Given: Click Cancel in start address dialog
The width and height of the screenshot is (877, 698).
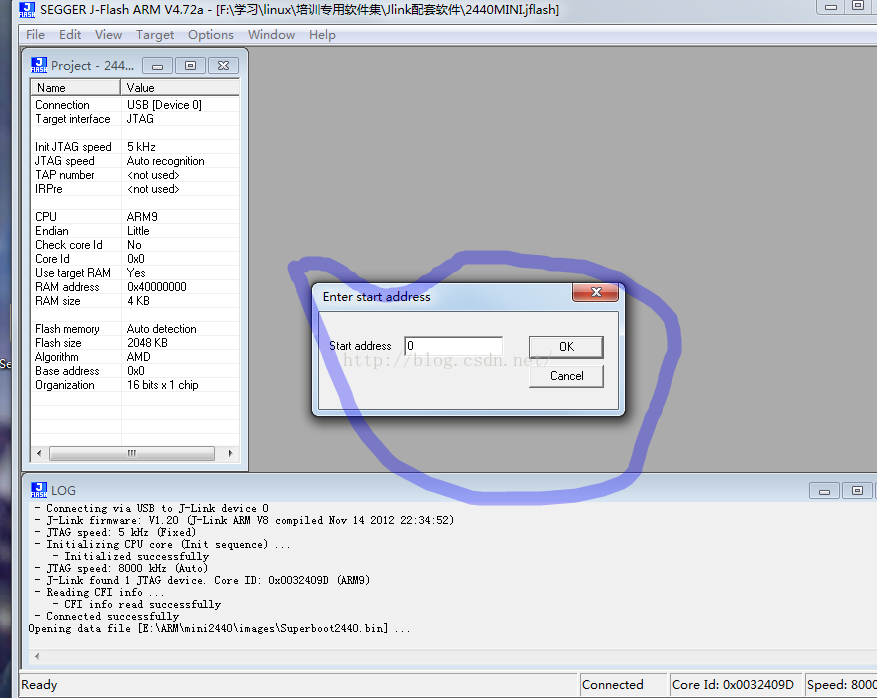Looking at the screenshot, I should 566,376.
